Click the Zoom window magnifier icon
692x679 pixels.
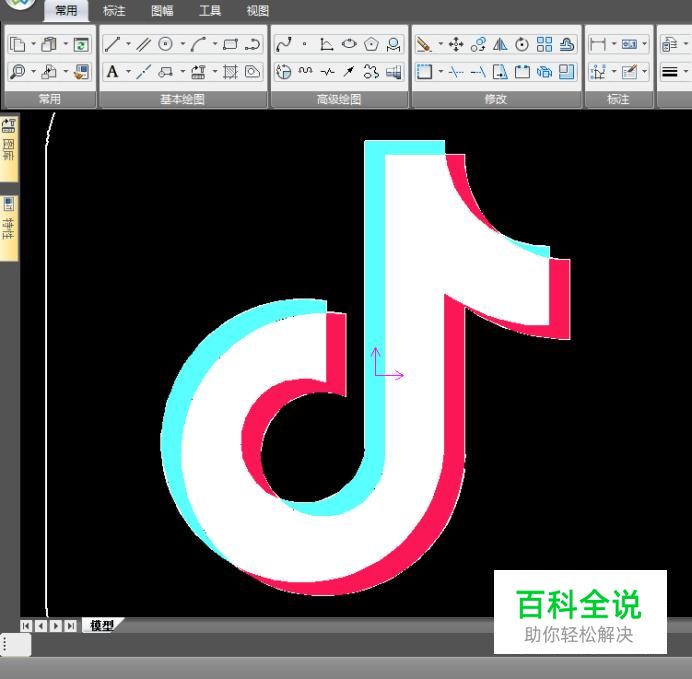18,71
